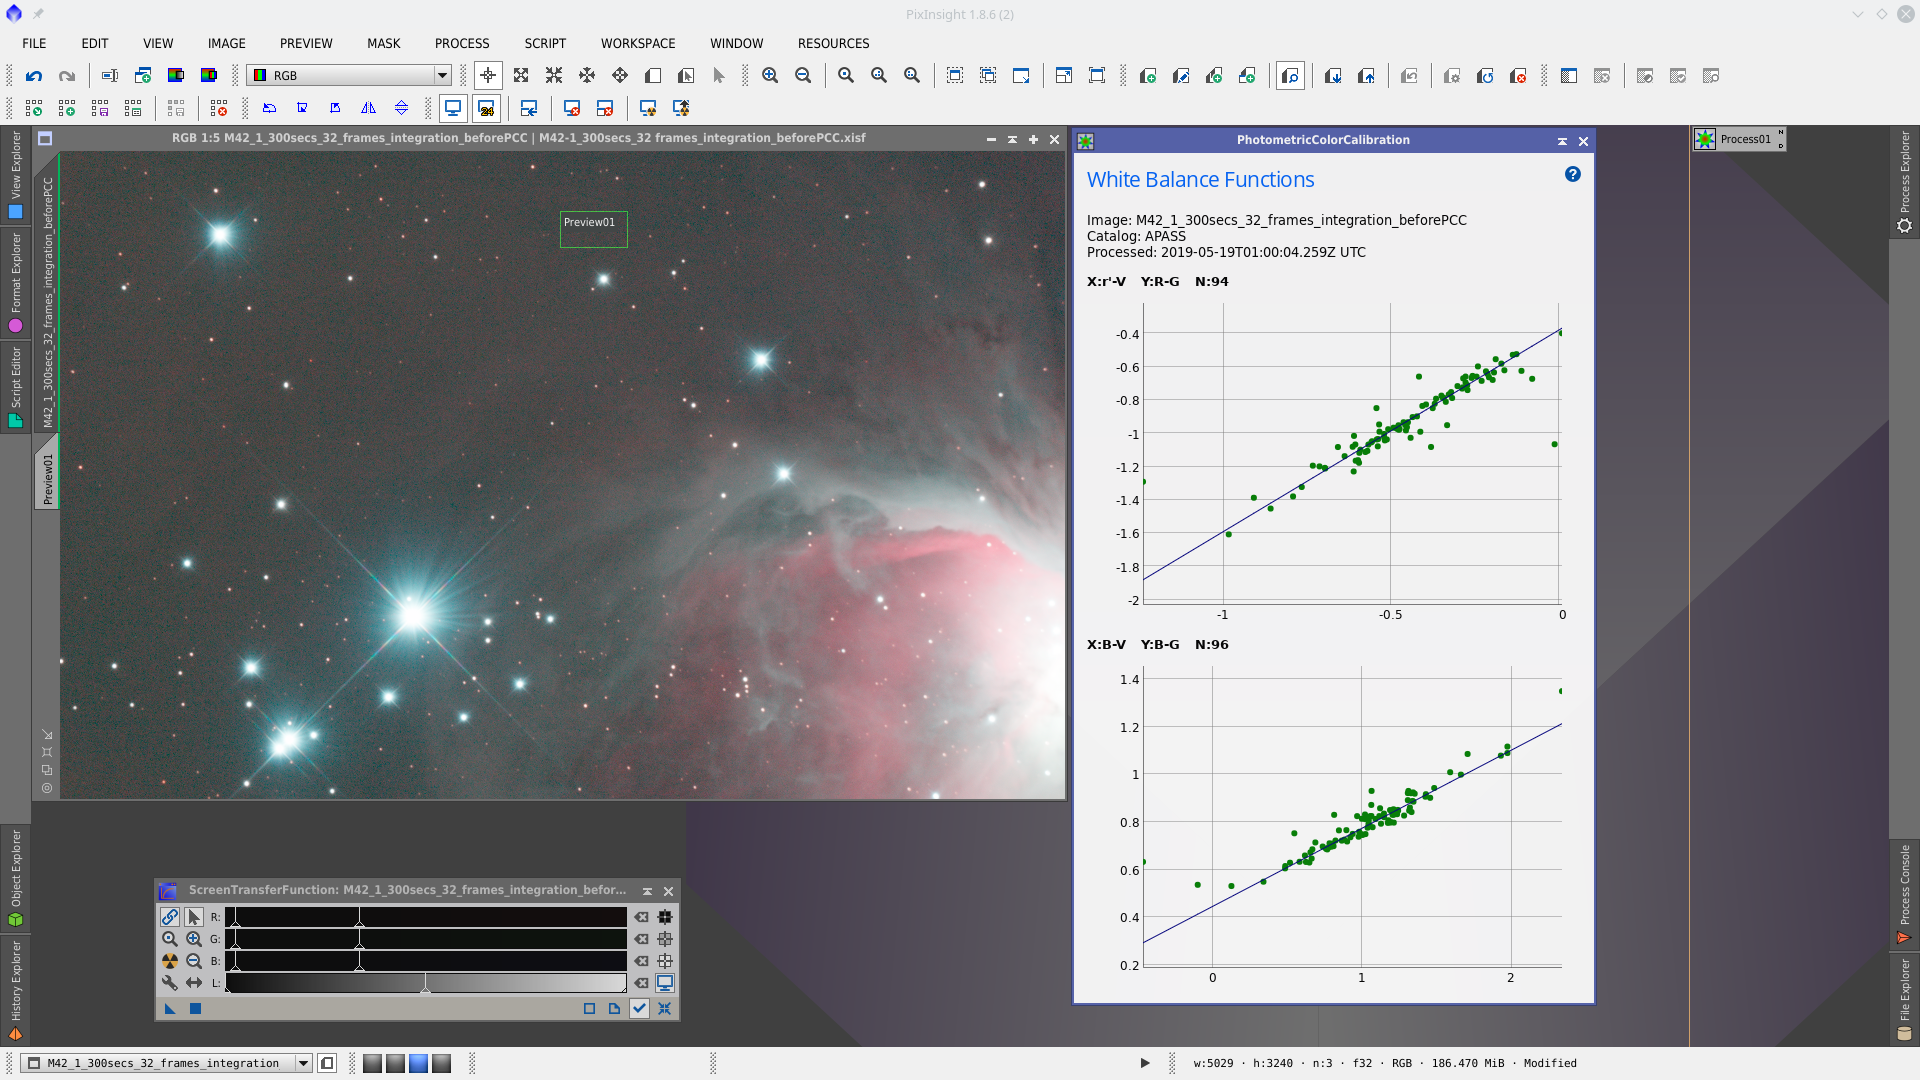
Task: Click the help question mark in White Balance Functions
Action: (x=1572, y=174)
